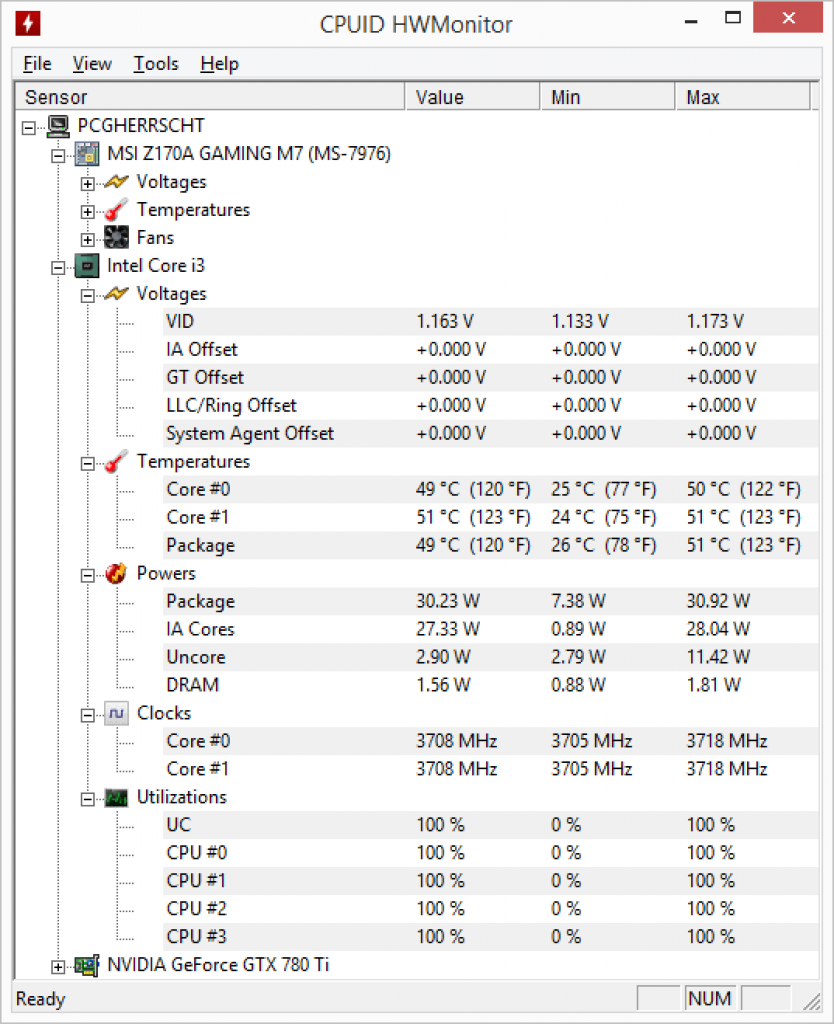Click the 0.89 W IA Cores min value
Viewport: 834px width, 1024px height.
[x=579, y=630]
